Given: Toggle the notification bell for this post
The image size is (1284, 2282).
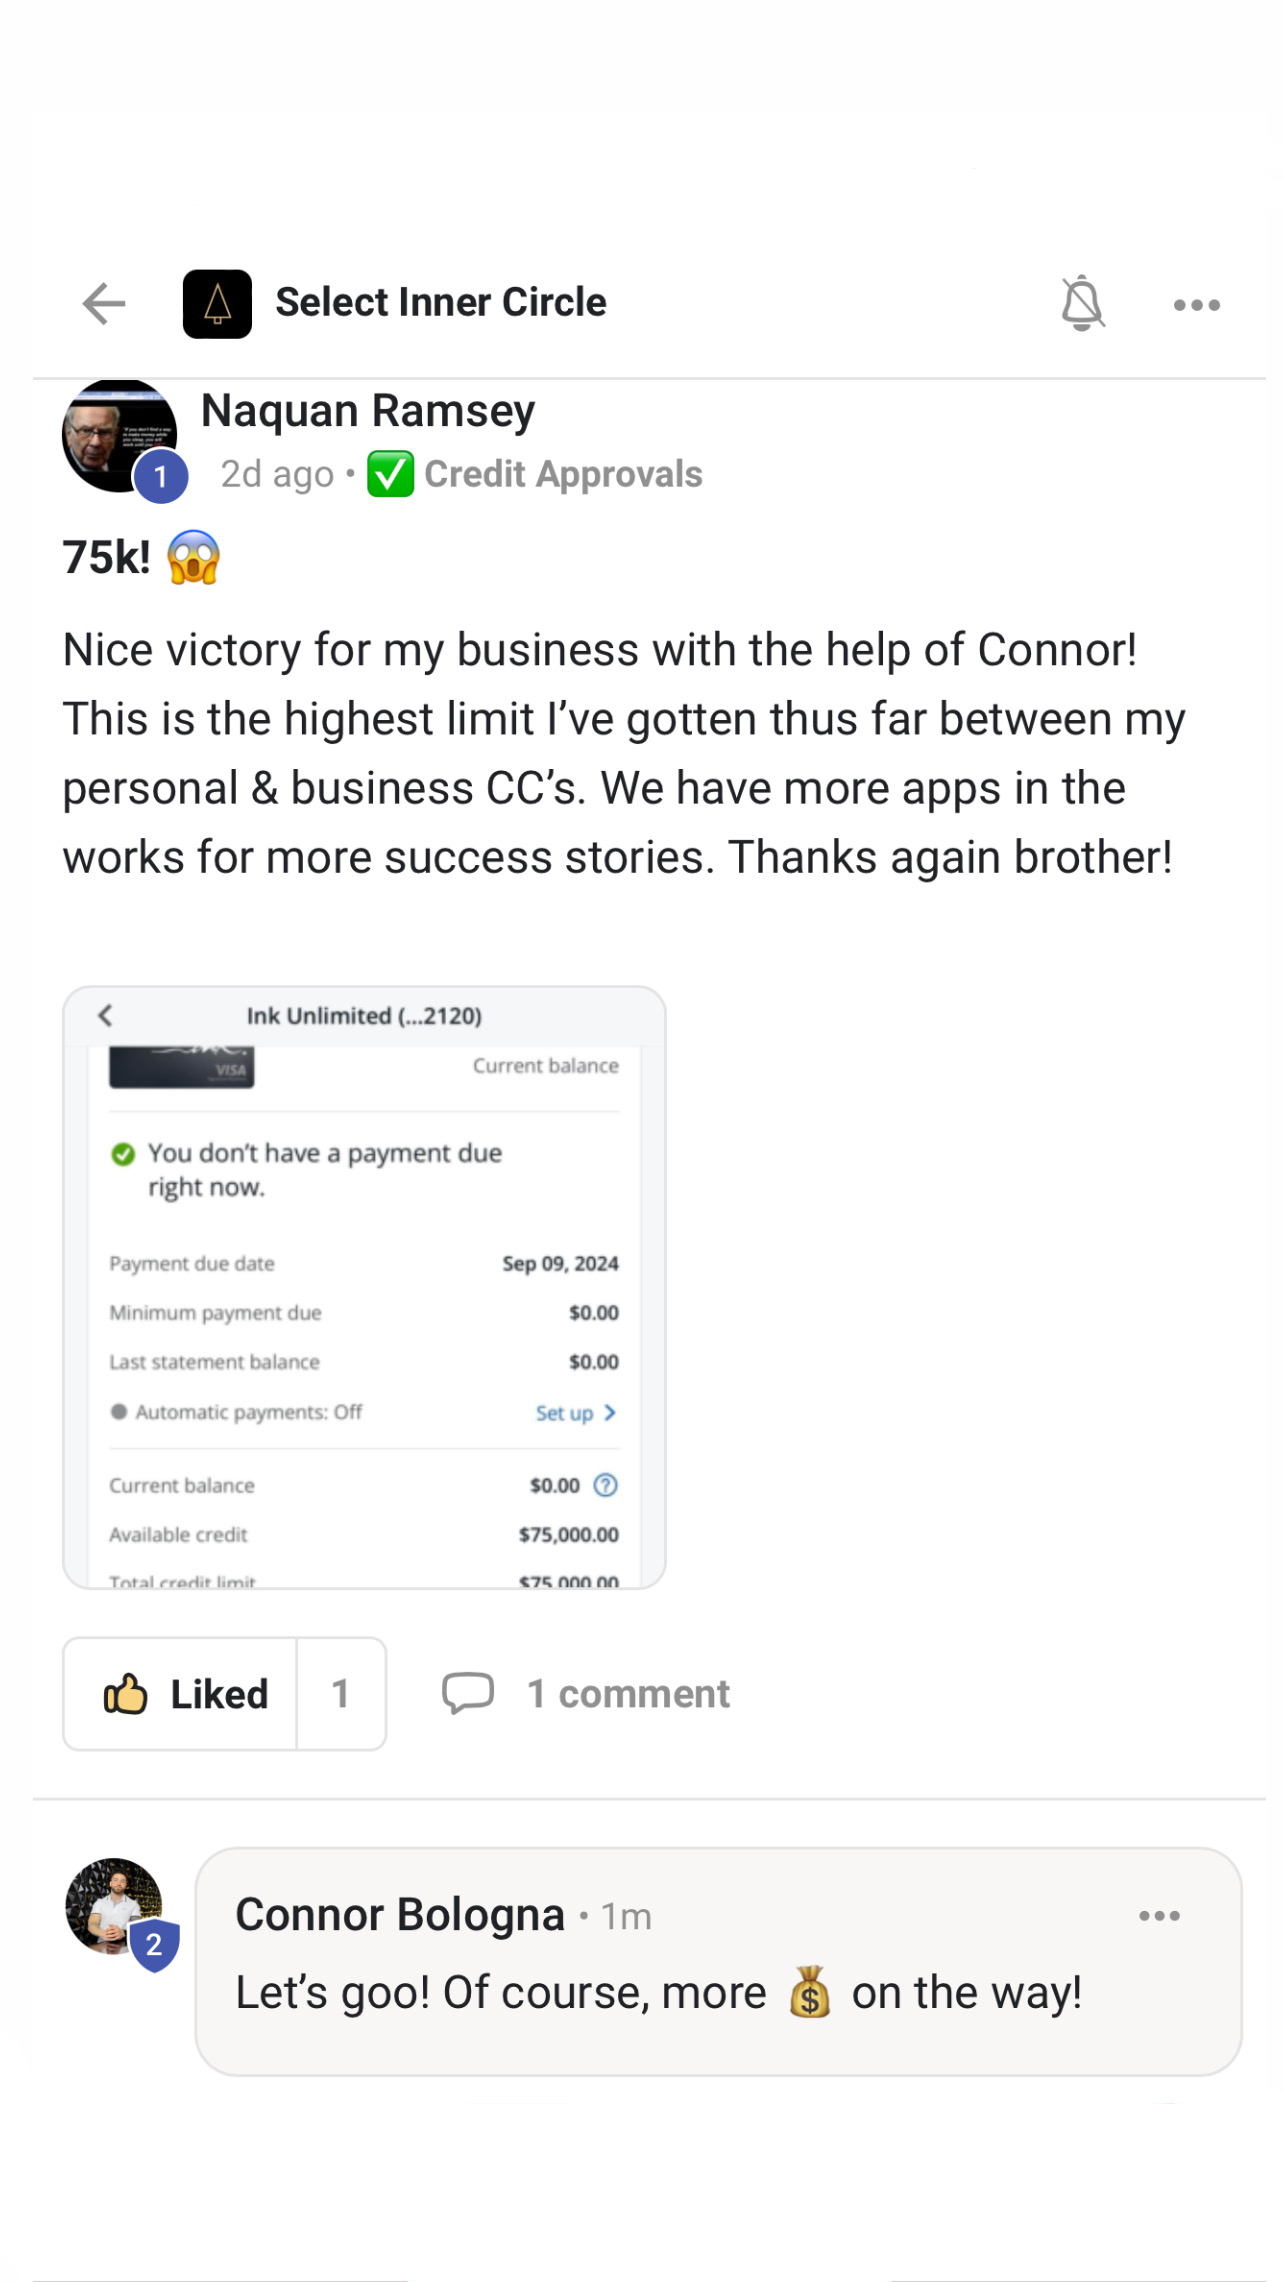Looking at the screenshot, I should click(x=1082, y=303).
